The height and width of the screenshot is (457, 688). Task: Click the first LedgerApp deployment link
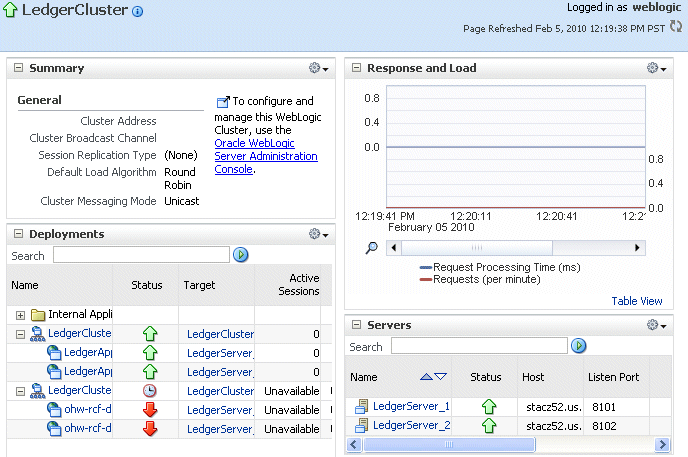(x=88, y=352)
